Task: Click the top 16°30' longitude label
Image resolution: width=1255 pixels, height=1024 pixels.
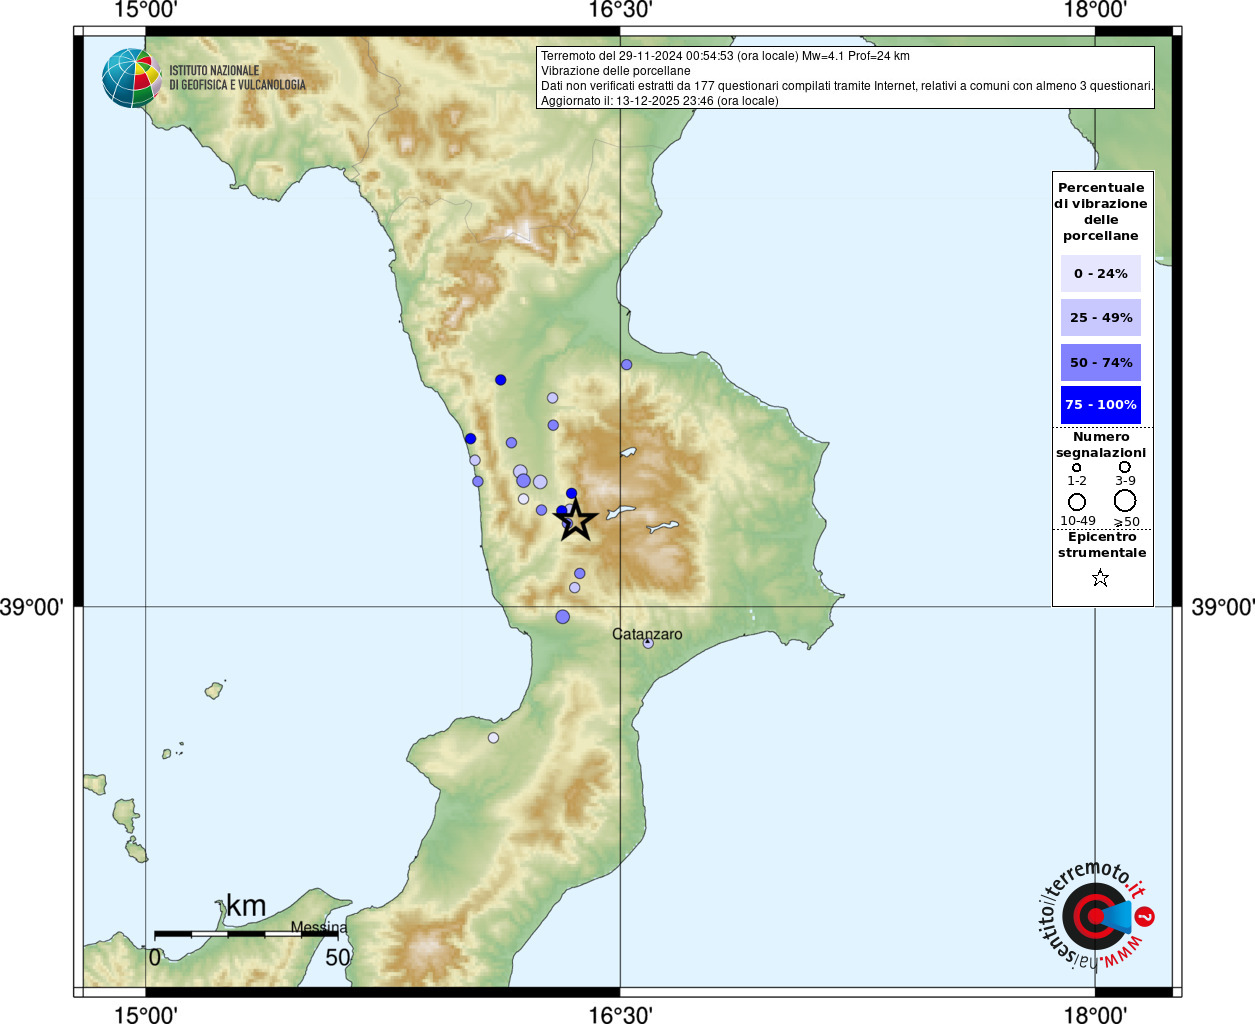Action: pyautogui.click(x=620, y=10)
